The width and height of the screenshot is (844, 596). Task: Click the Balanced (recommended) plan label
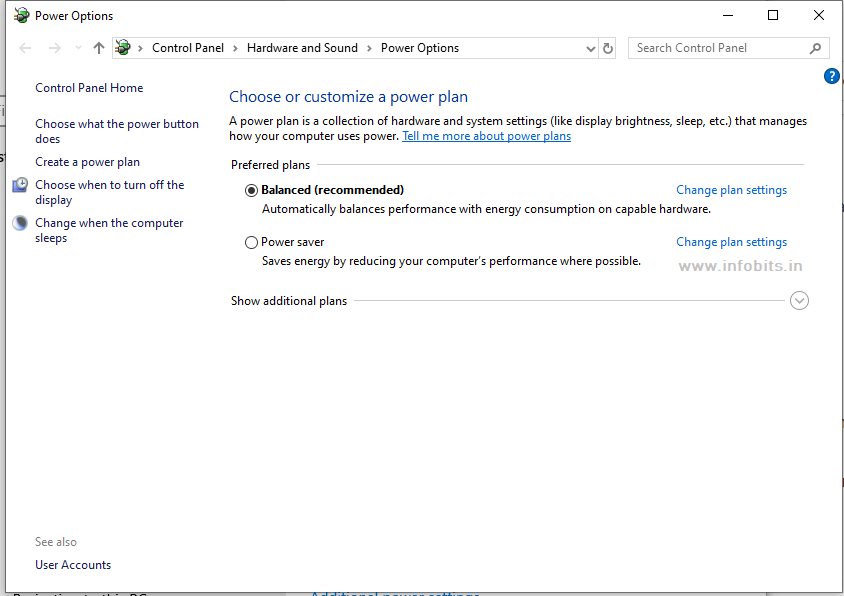coord(332,190)
